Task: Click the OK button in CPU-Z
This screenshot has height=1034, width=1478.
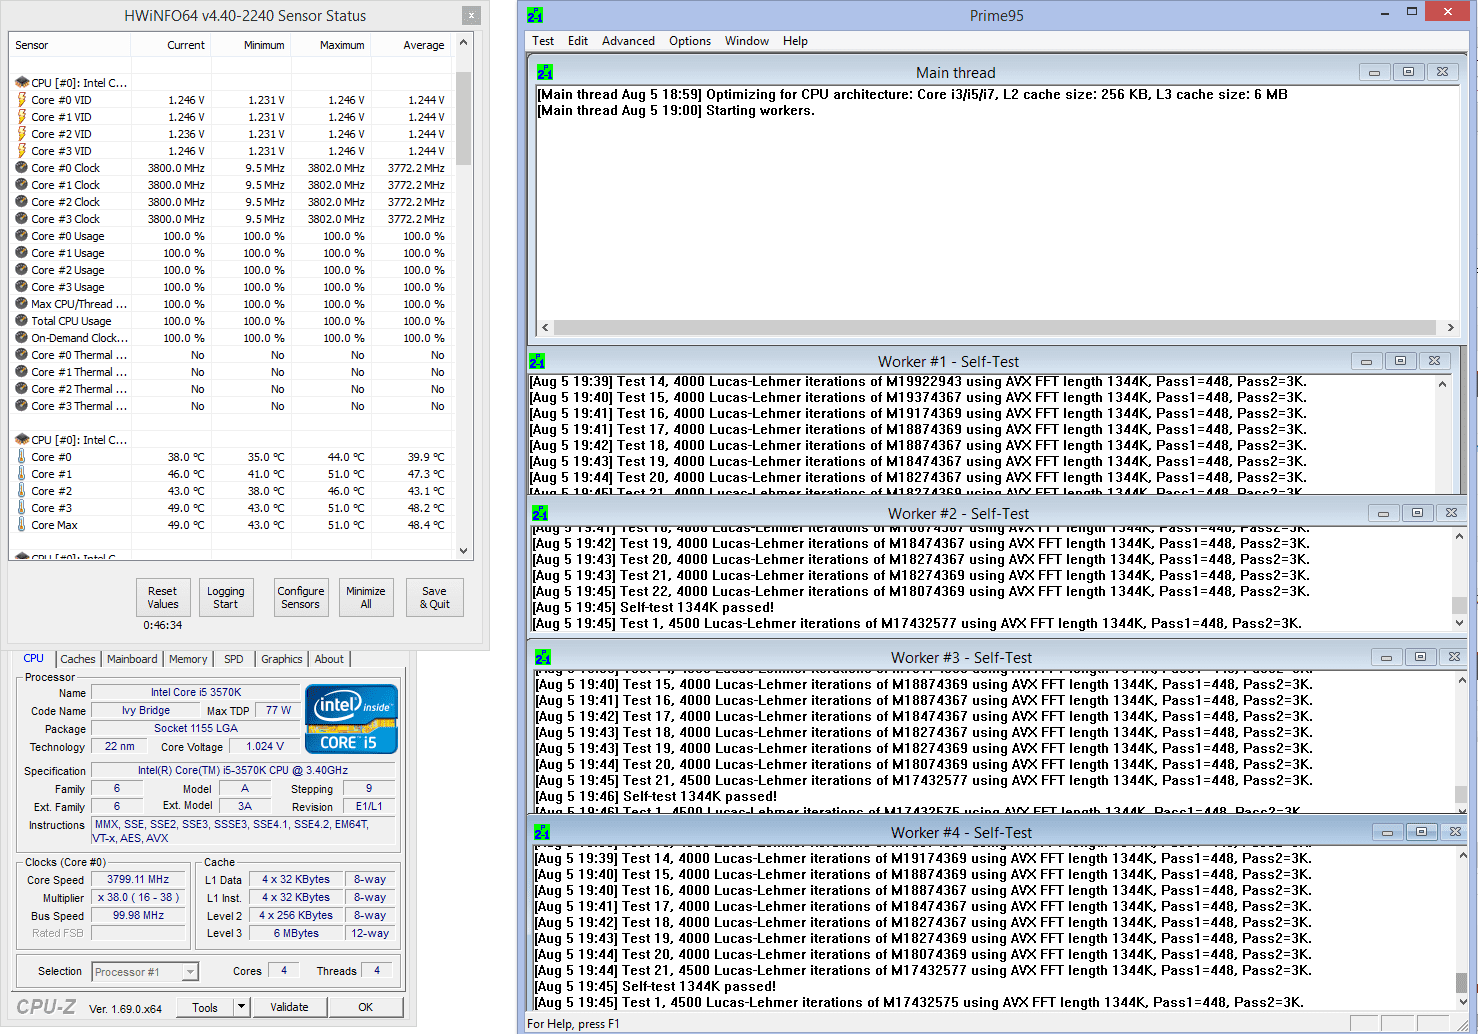Action: click(x=366, y=1007)
